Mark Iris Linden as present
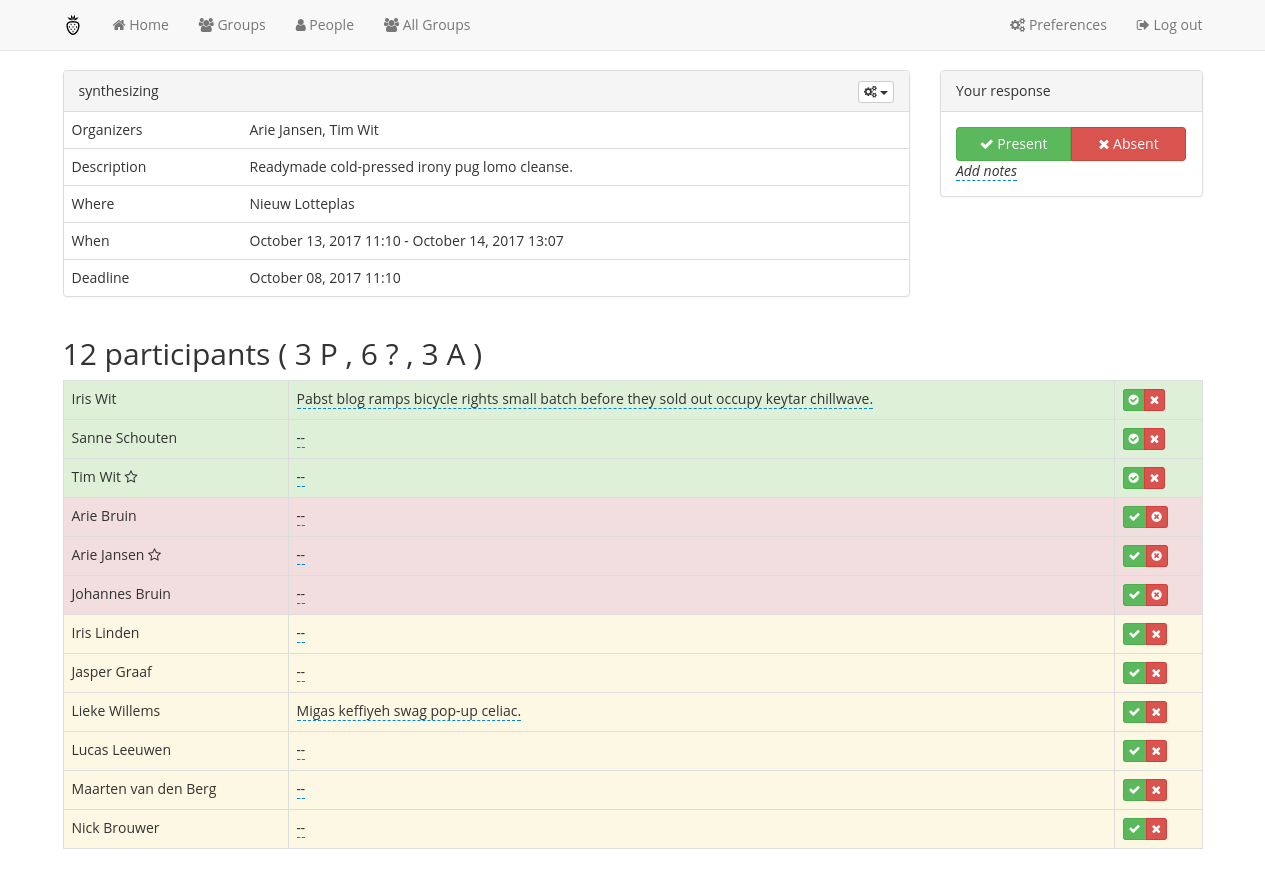 click(1134, 634)
